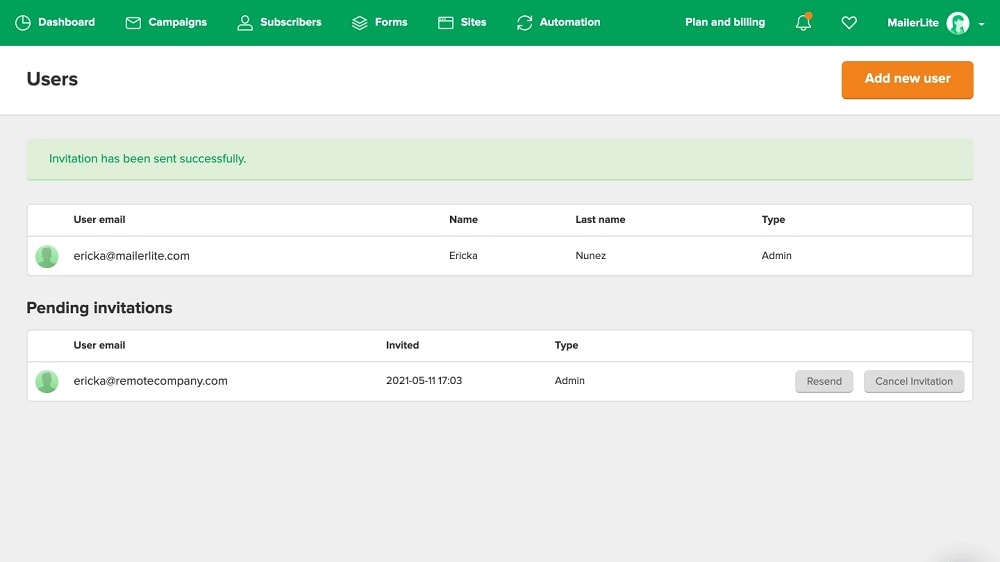Click the Automation refresh arrows icon
The height and width of the screenshot is (562, 1000).
pyautogui.click(x=524, y=23)
